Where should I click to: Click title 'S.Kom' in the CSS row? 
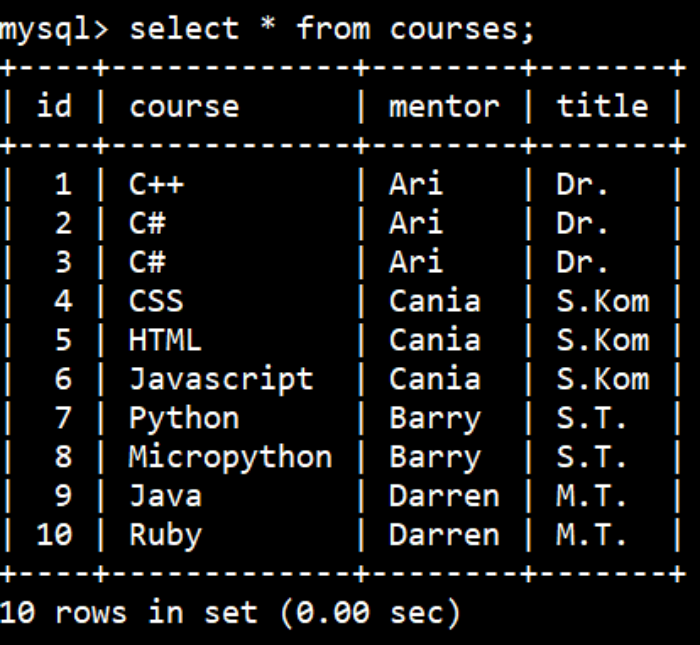[x=603, y=300]
